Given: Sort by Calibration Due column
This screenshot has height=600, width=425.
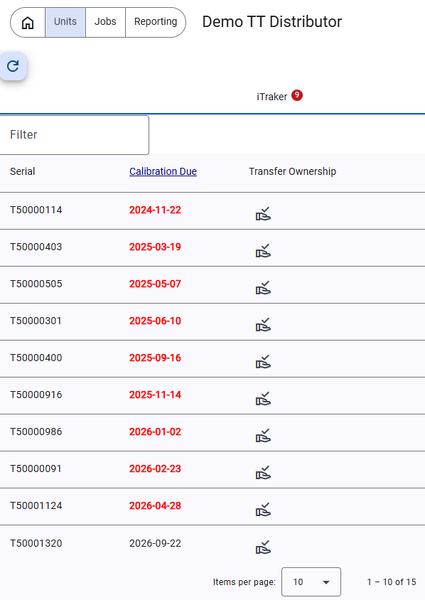Looking at the screenshot, I should coord(163,171).
